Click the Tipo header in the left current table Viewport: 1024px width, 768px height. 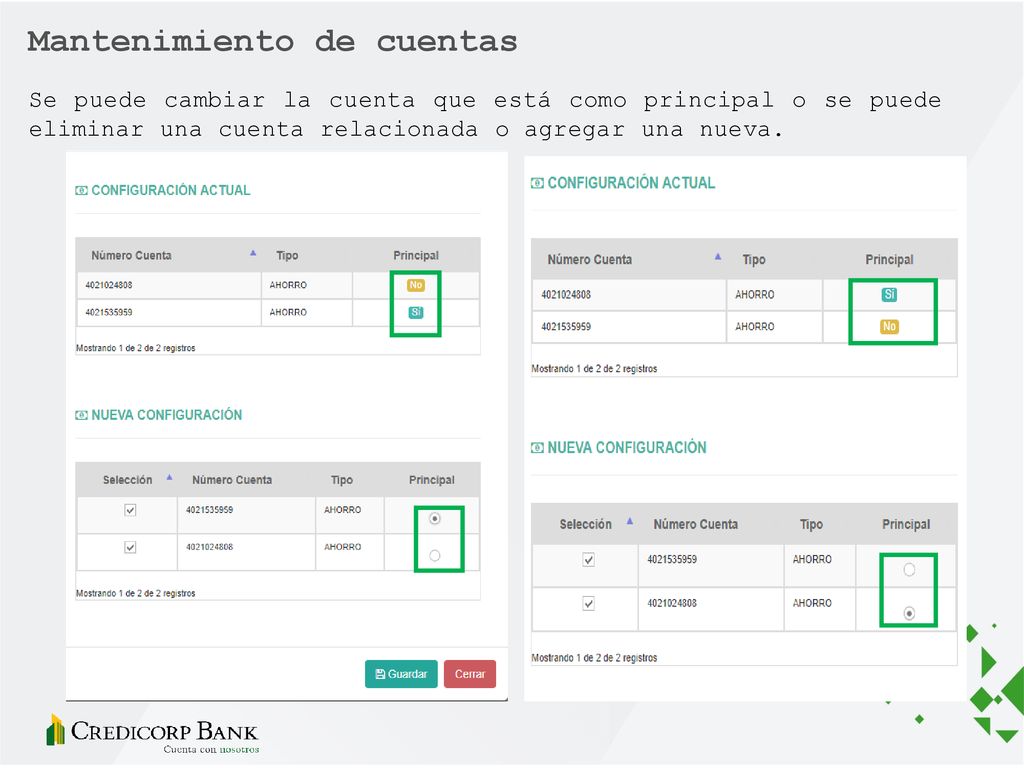(x=287, y=255)
